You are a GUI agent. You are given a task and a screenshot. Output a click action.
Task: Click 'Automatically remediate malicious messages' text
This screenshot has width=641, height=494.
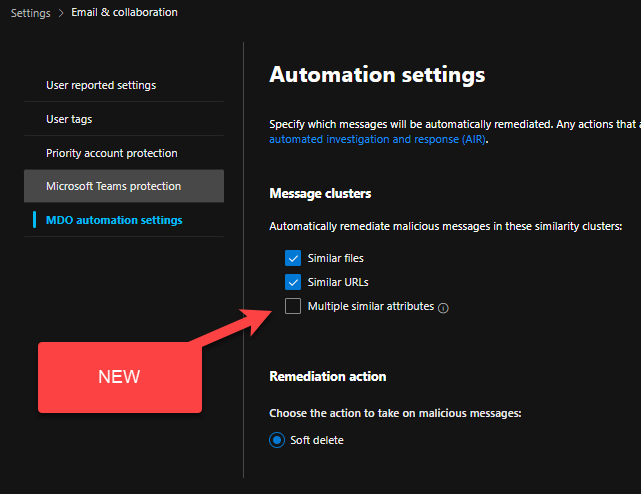pyautogui.click(x=446, y=227)
